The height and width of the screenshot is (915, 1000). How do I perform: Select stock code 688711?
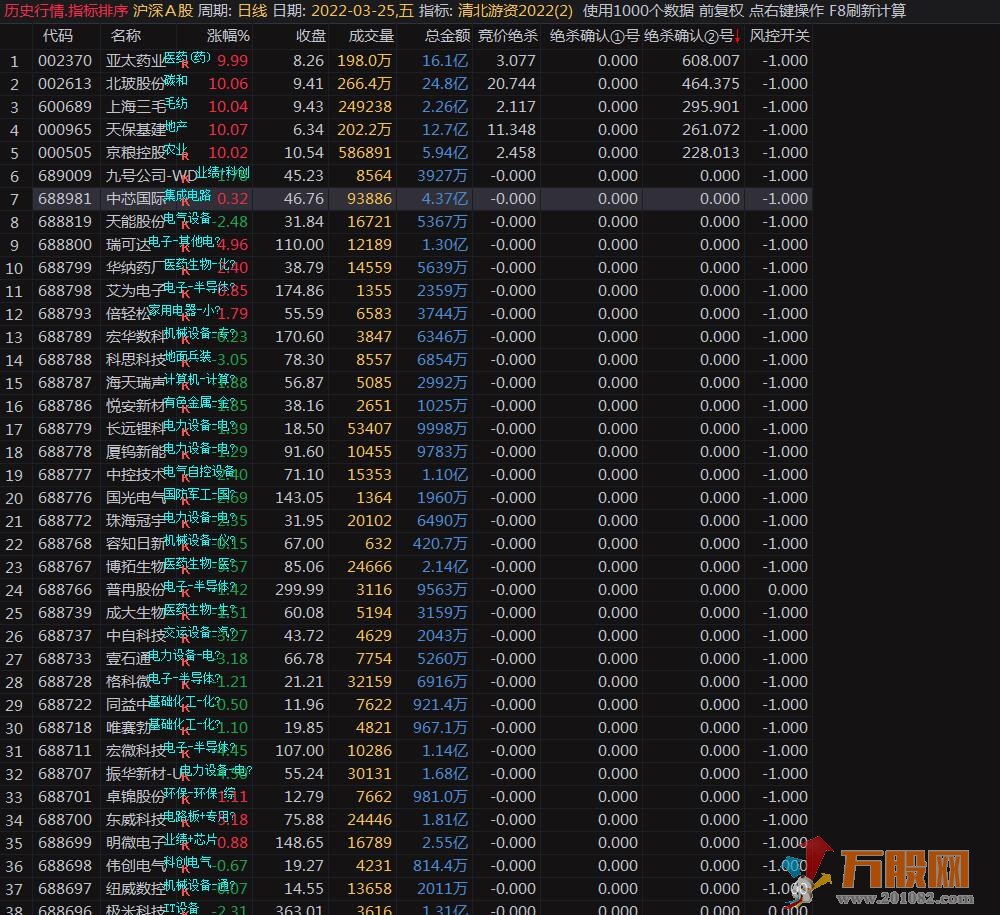click(x=65, y=750)
